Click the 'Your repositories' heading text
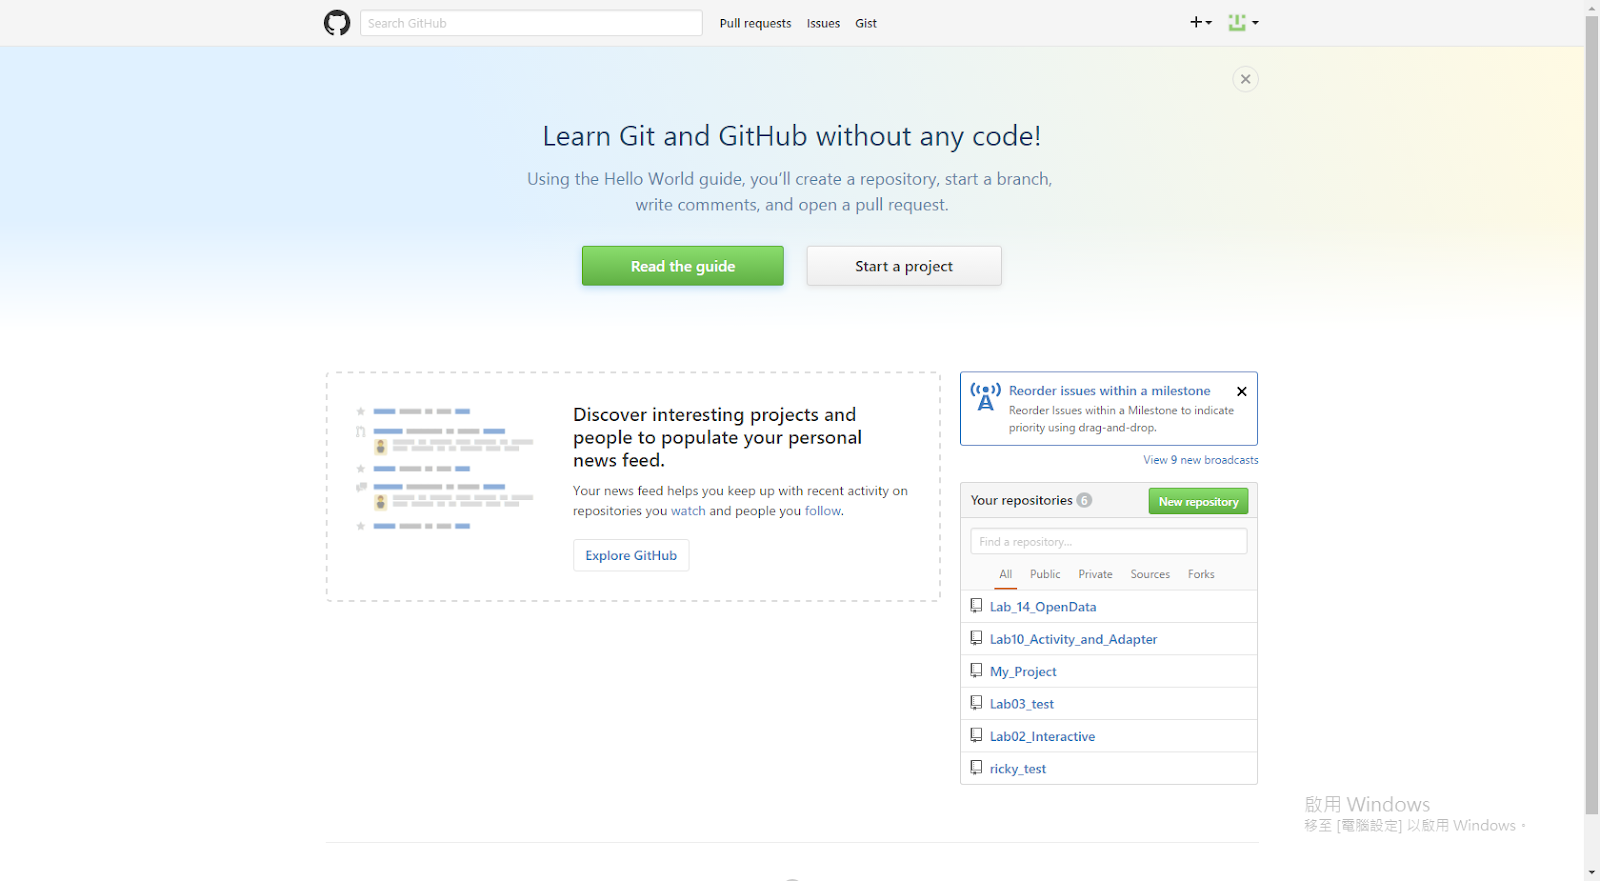This screenshot has height=881, width=1600. [x=1021, y=500]
